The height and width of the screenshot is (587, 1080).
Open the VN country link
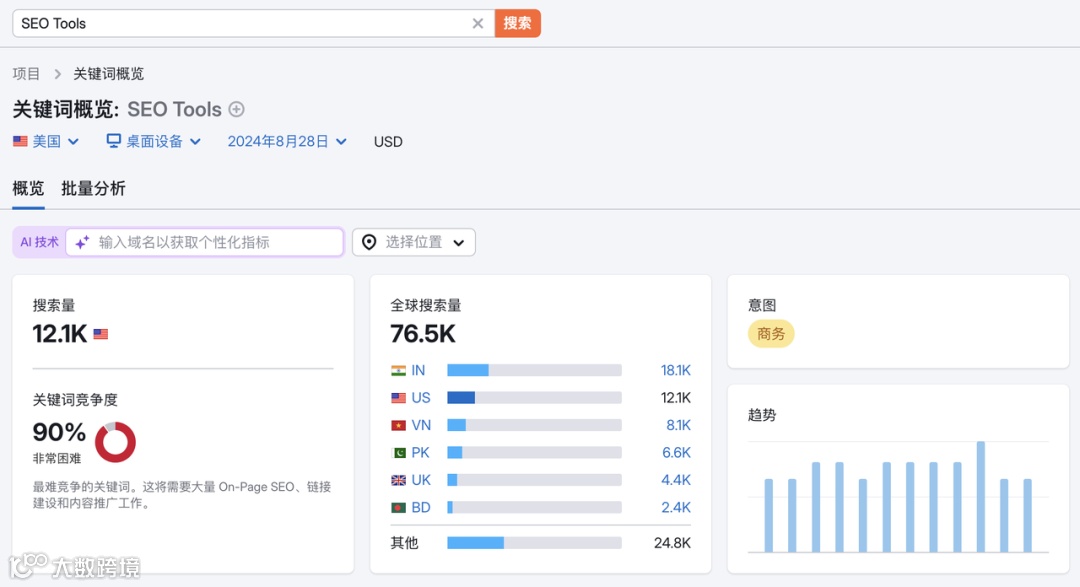pos(421,426)
